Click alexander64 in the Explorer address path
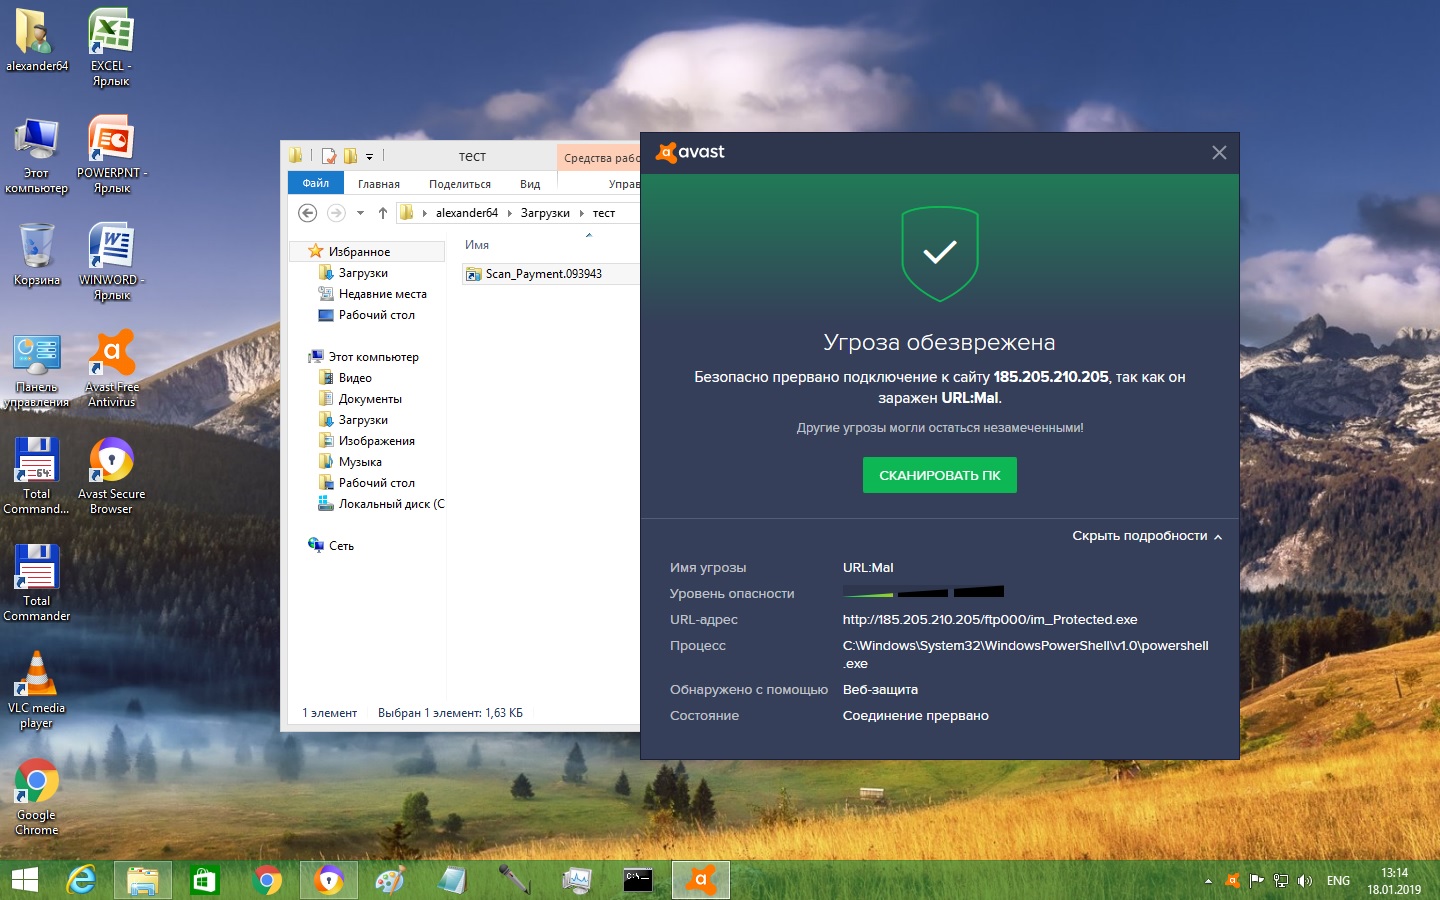This screenshot has height=900, width=1440. (x=467, y=213)
